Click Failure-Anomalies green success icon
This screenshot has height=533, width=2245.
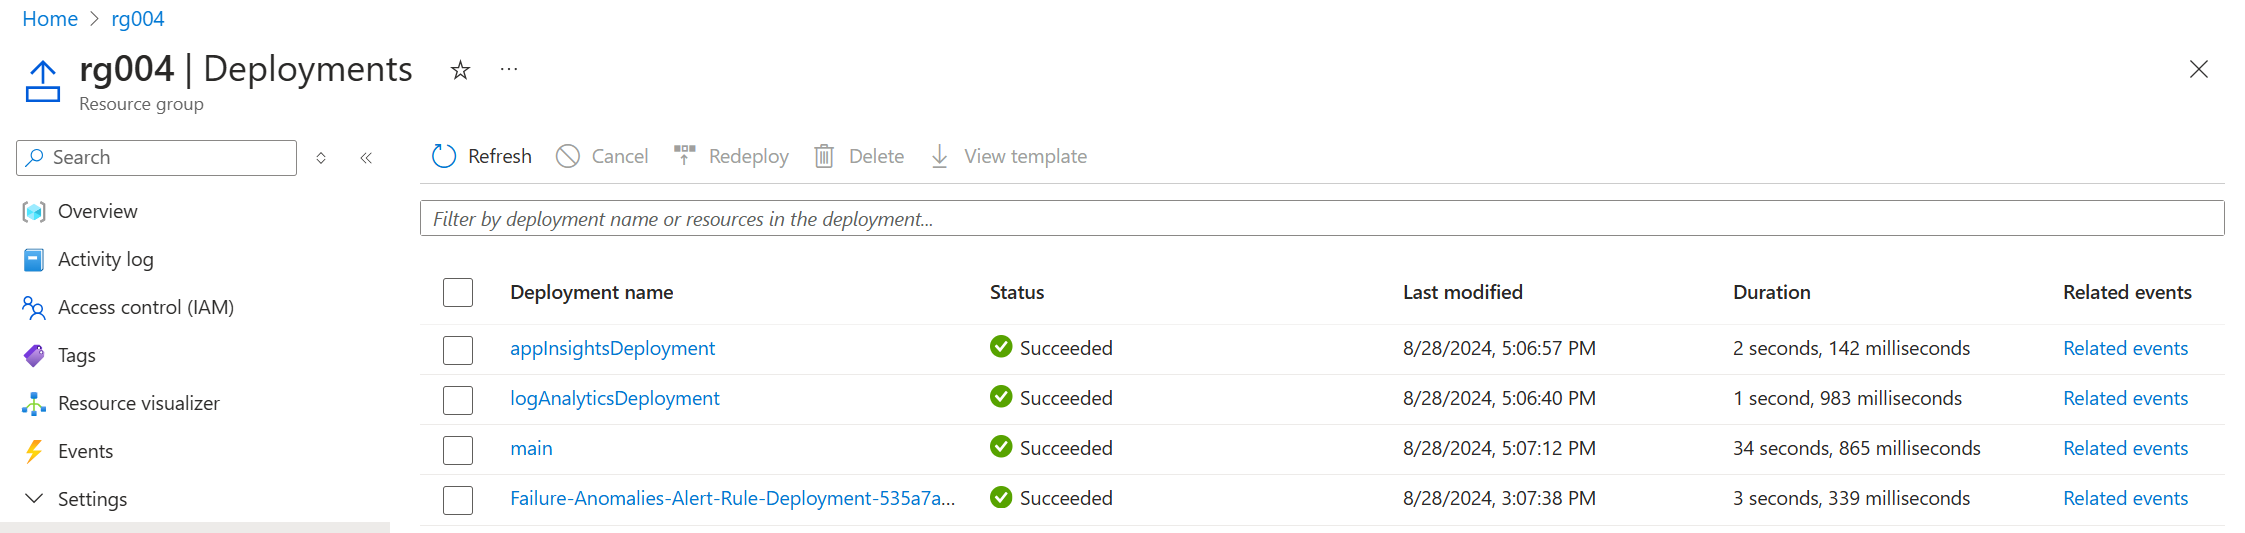pos(1001,497)
